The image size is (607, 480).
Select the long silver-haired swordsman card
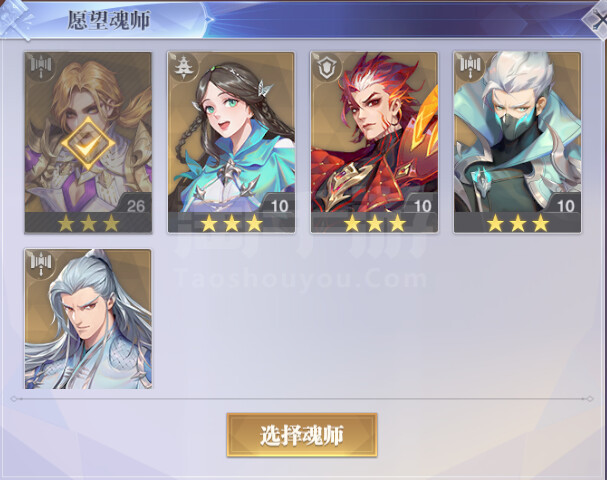(88, 319)
